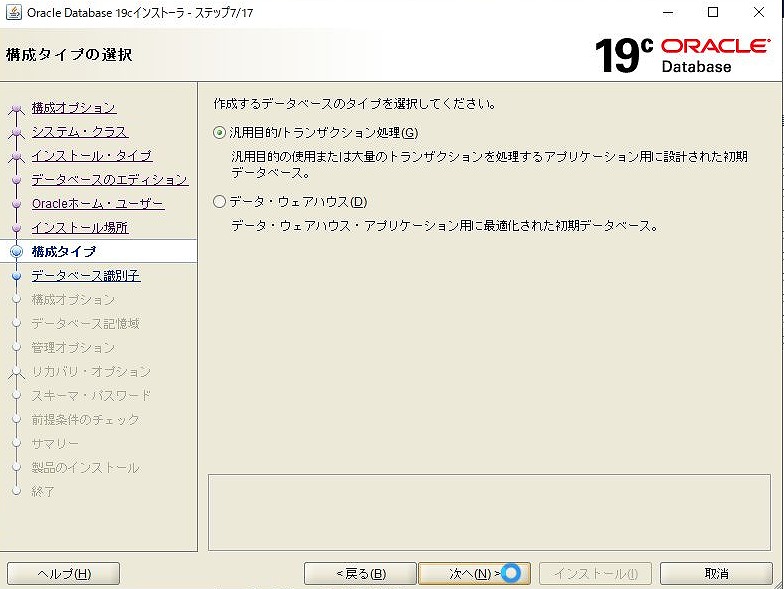
Task: Click the heading 構成タイプの選択
Action: [70, 54]
